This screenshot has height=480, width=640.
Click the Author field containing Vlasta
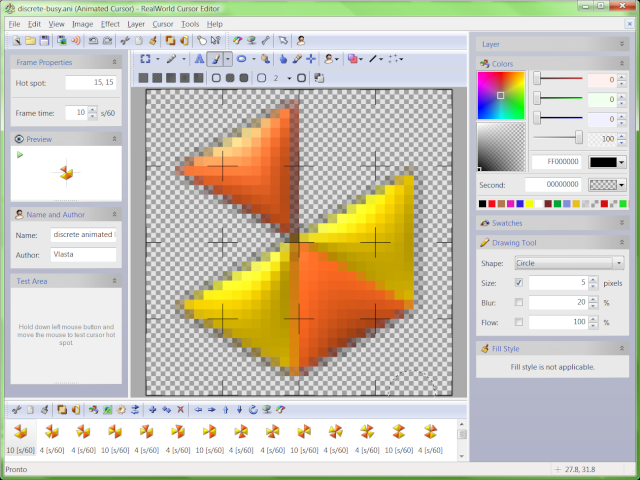tap(83, 254)
